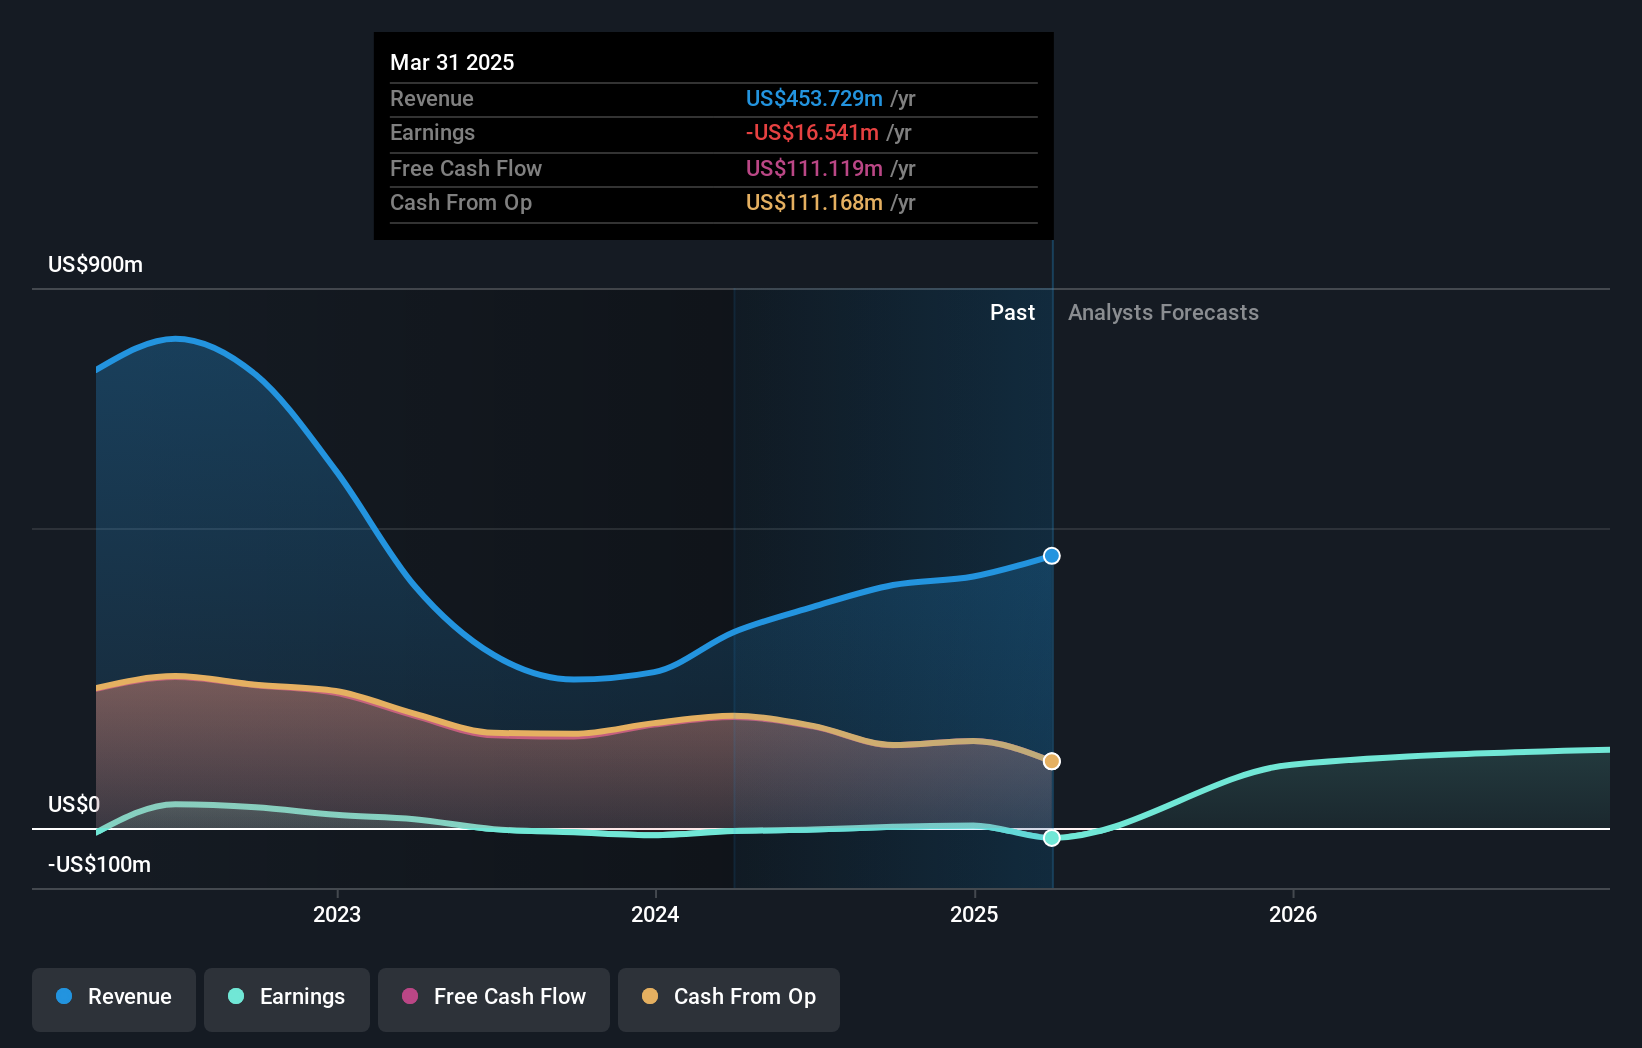Click the Analysts Forecasts label

(1163, 313)
